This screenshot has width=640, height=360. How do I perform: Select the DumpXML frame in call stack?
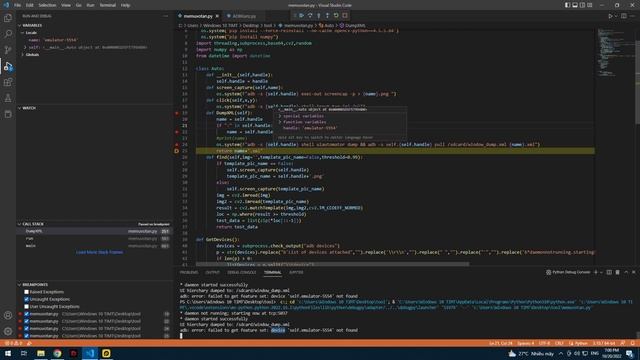(94, 231)
